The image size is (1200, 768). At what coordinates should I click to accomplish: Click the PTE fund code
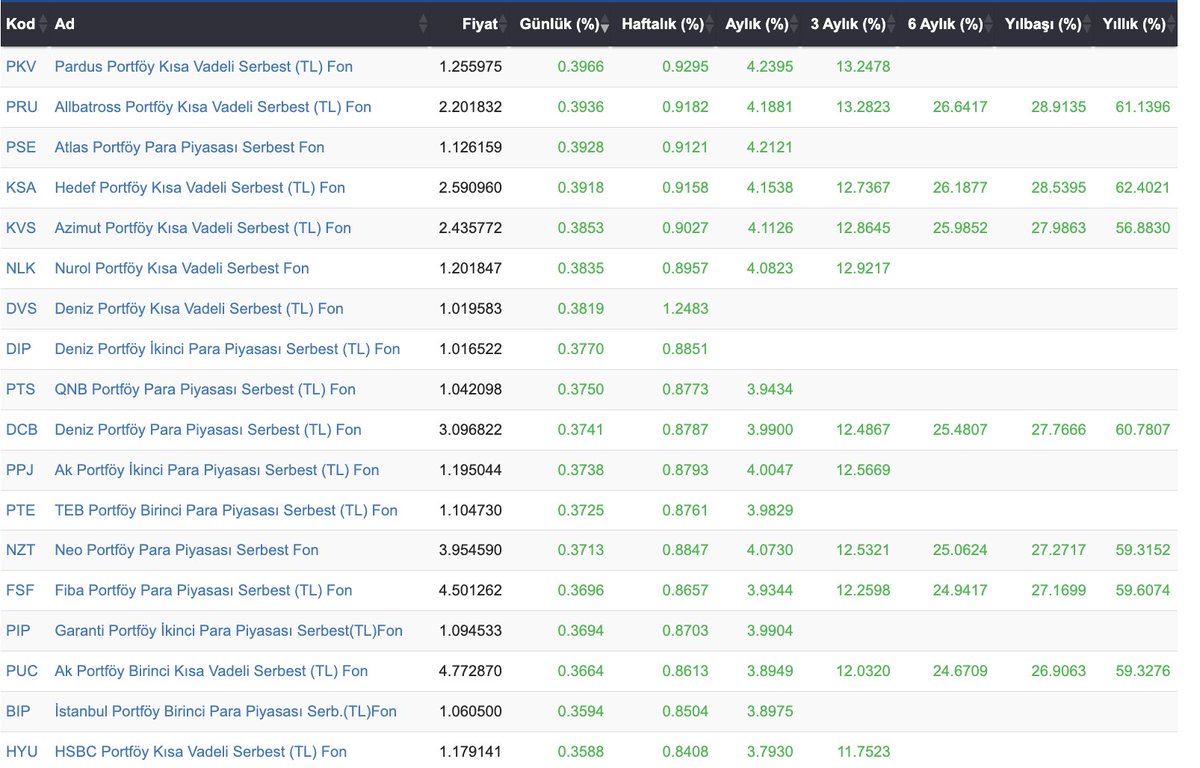point(20,510)
